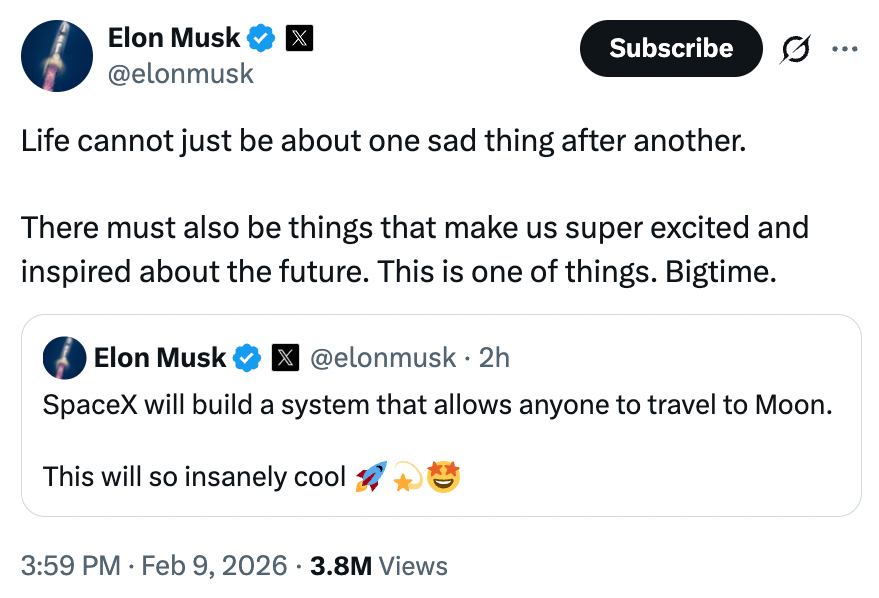Click the @elonmusk handle under the name

180,74
